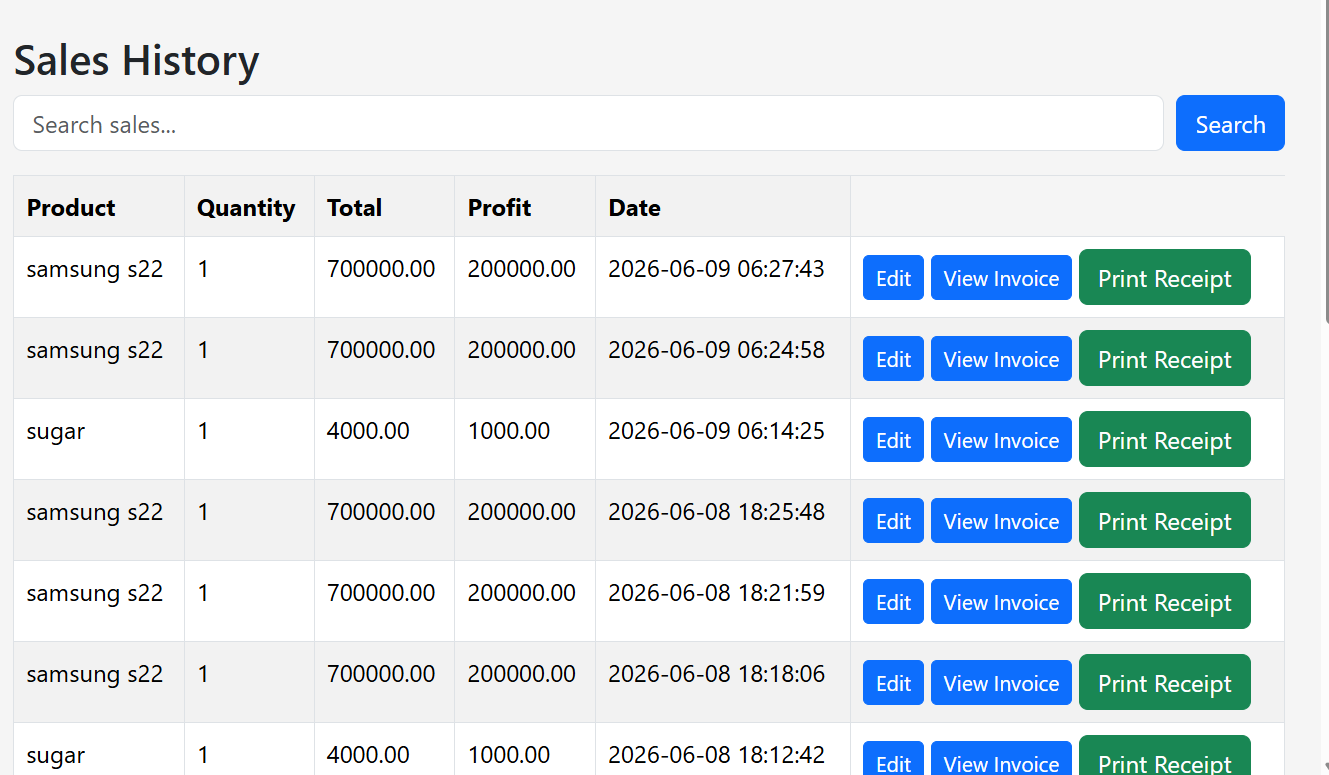This screenshot has height=775, width=1329.
Task: Select the date 2026-06-08 18:25:48
Action: point(716,512)
